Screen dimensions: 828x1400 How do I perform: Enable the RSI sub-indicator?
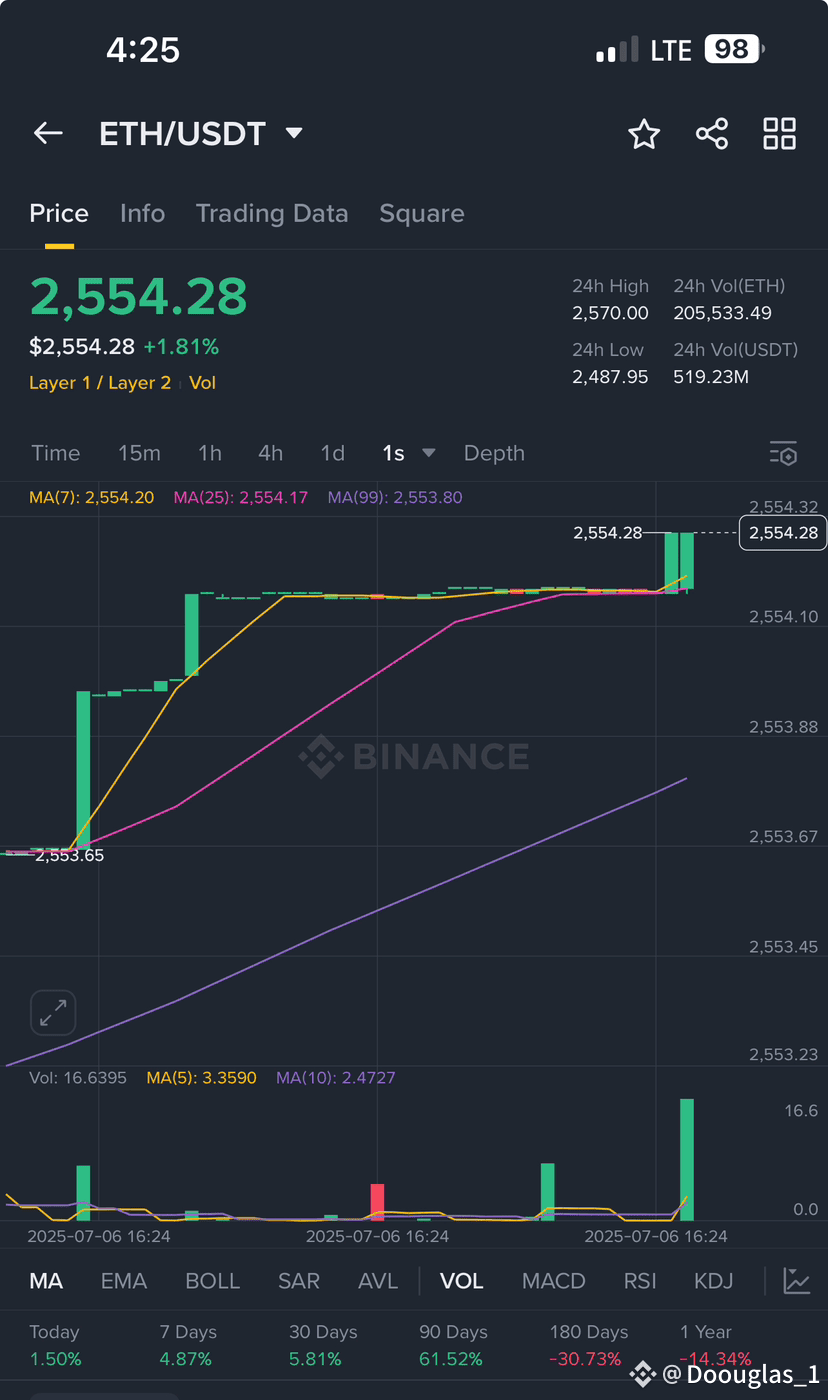tap(640, 1281)
